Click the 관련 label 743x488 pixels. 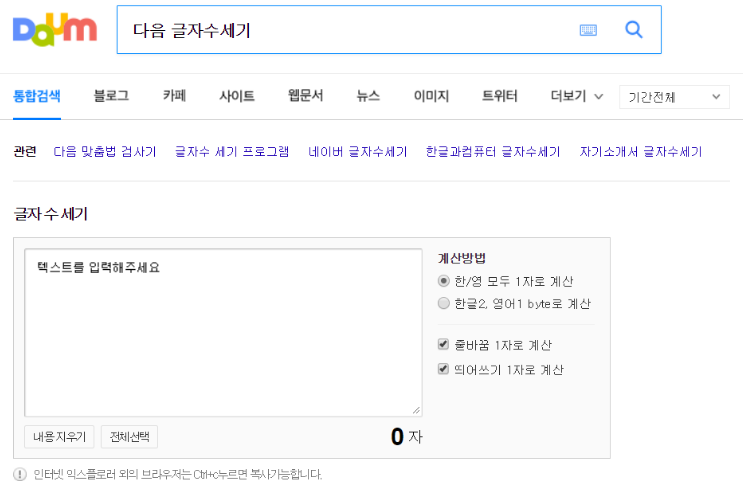(25, 152)
